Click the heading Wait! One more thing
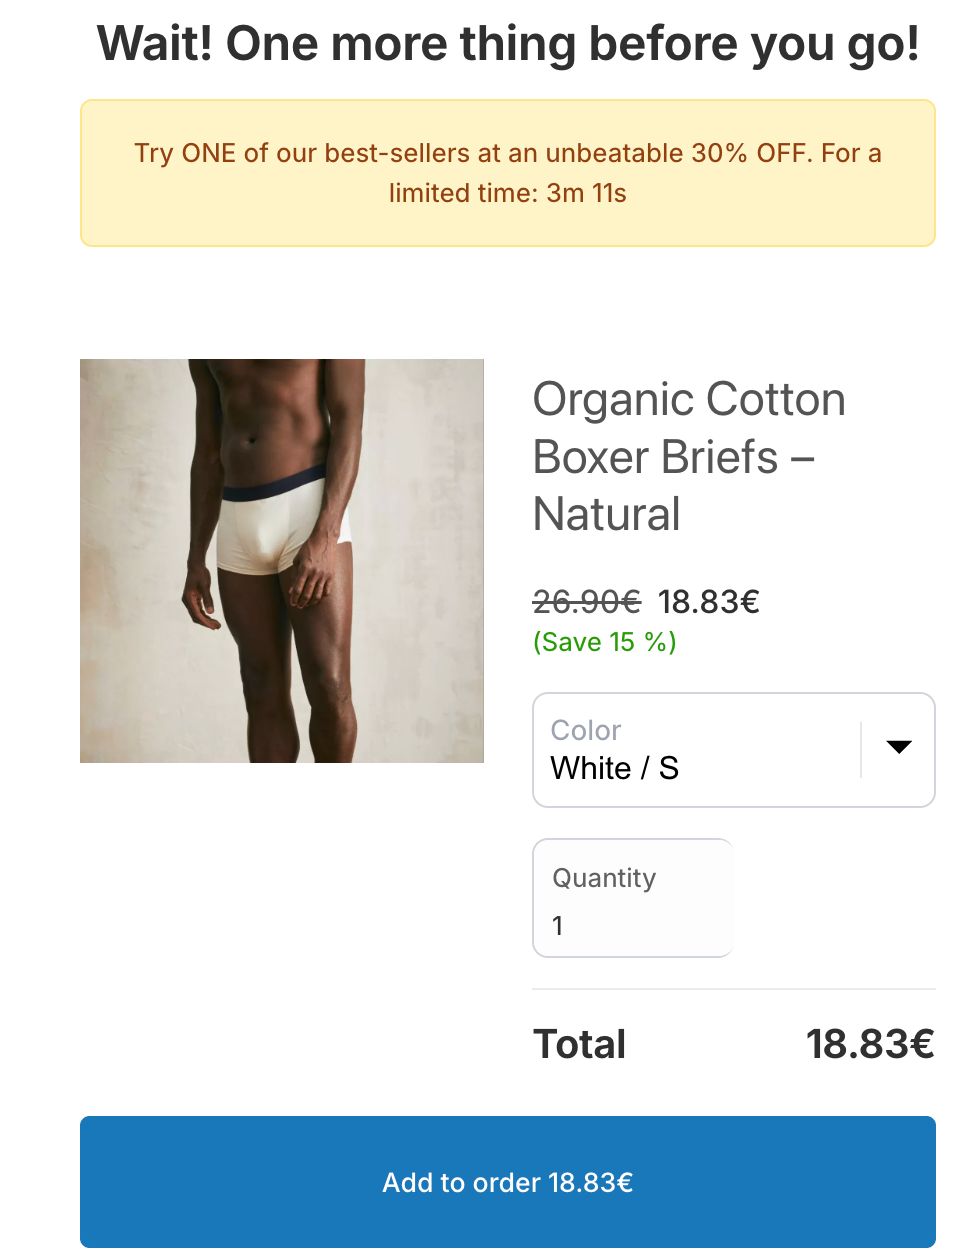The width and height of the screenshot is (980, 1260). (507, 43)
